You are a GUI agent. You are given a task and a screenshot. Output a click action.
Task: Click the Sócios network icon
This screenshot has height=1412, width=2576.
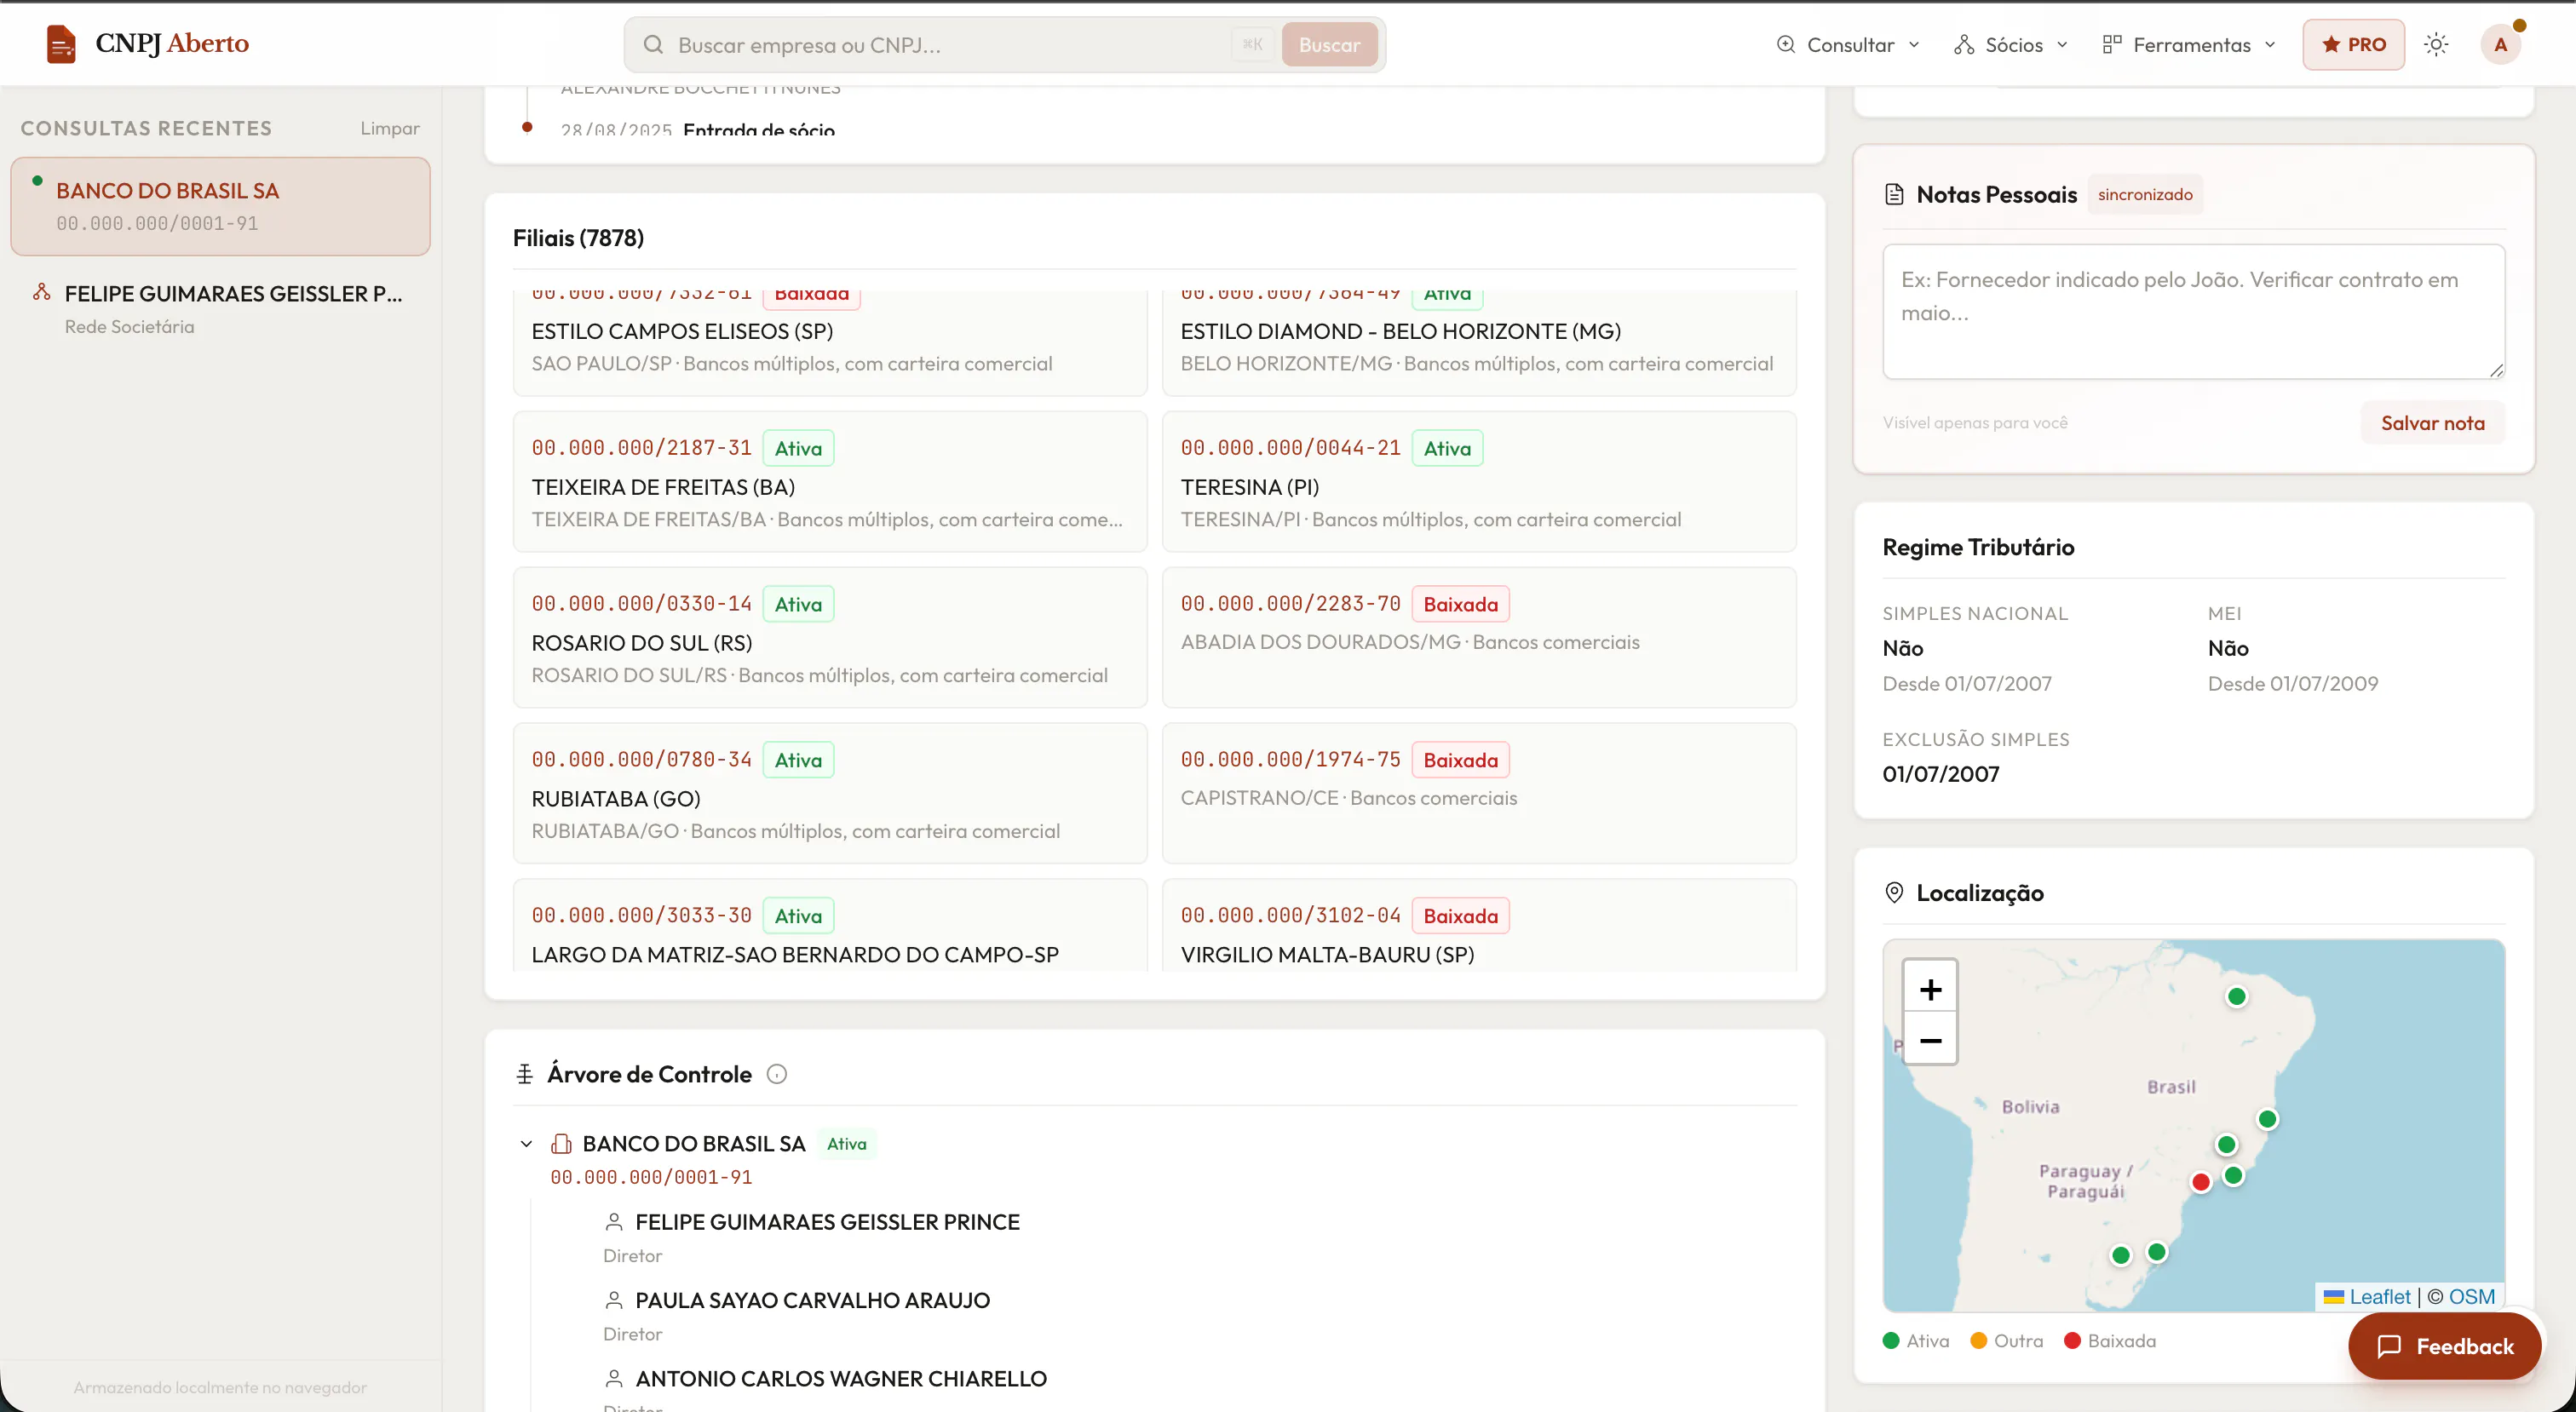1964,45
